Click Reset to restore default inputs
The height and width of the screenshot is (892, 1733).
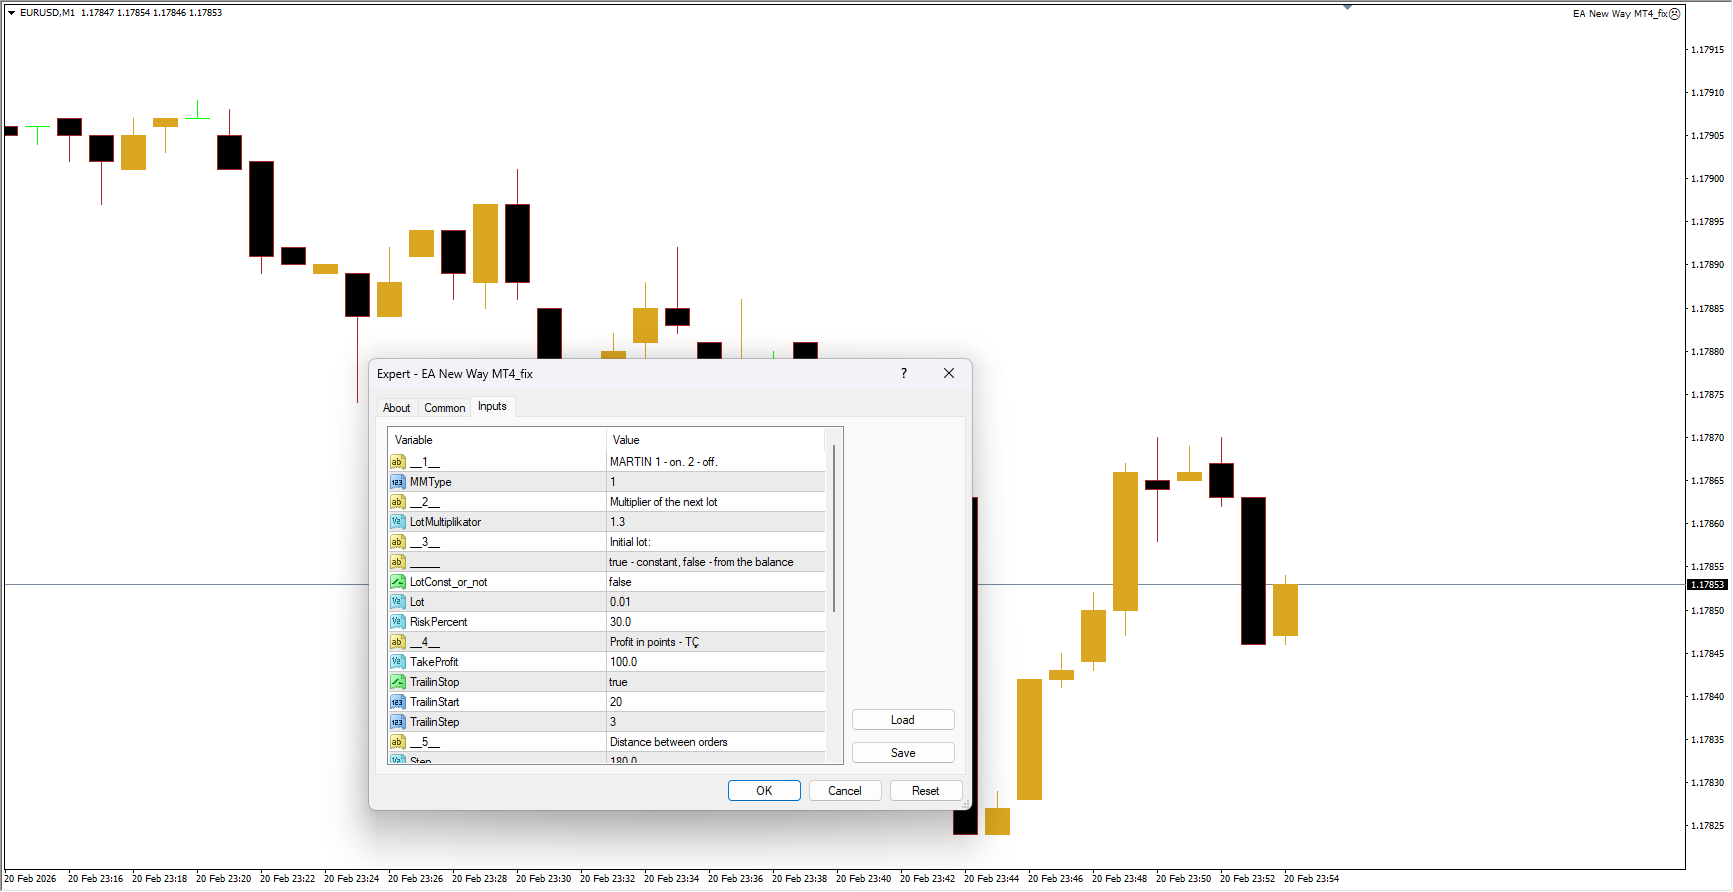[925, 791]
